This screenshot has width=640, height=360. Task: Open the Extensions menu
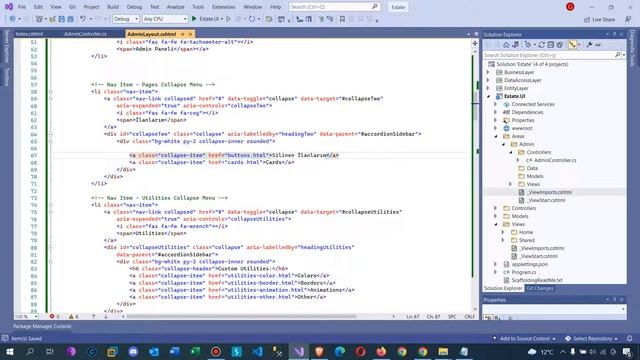tap(224, 7)
